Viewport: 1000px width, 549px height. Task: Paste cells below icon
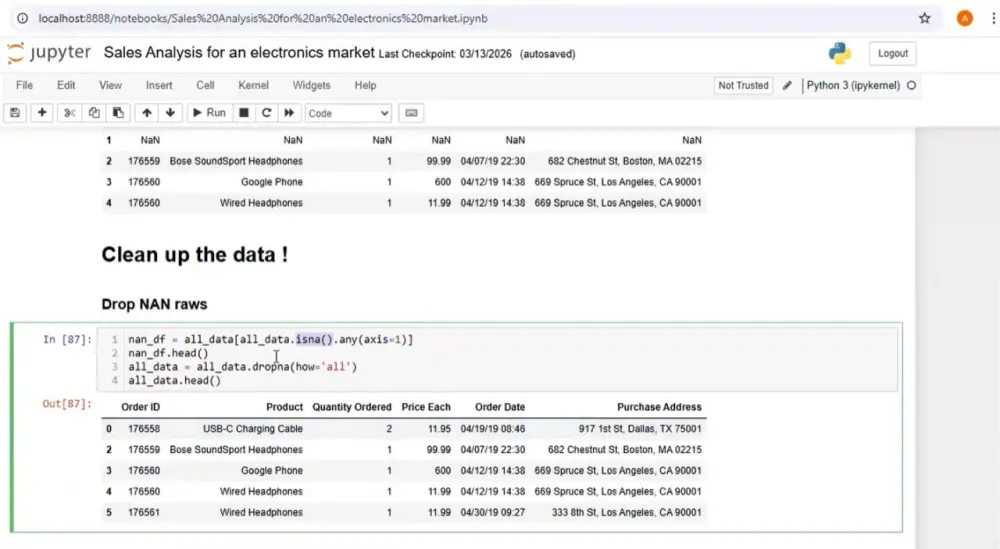(x=118, y=113)
